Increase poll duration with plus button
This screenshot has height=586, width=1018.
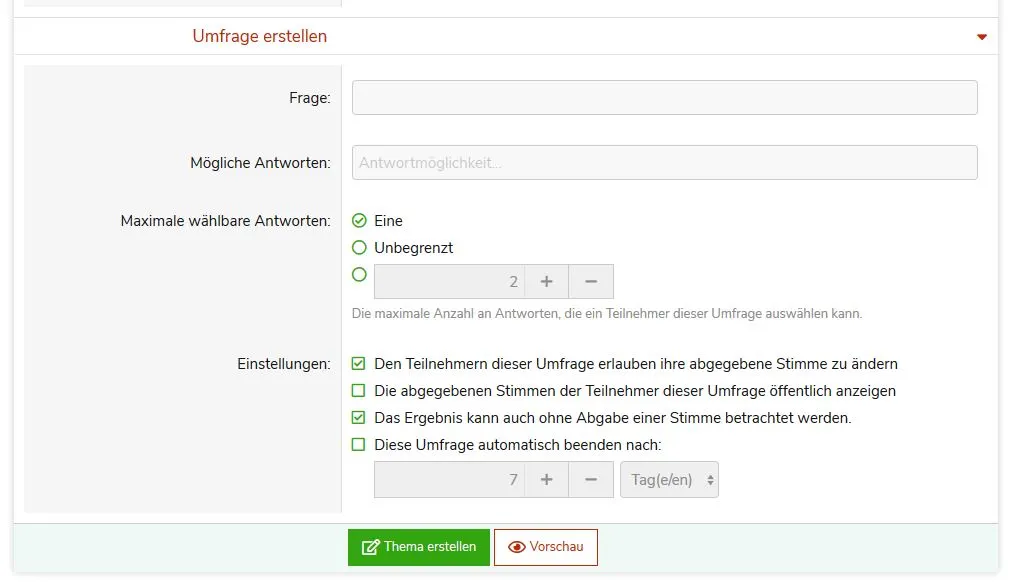tap(546, 480)
